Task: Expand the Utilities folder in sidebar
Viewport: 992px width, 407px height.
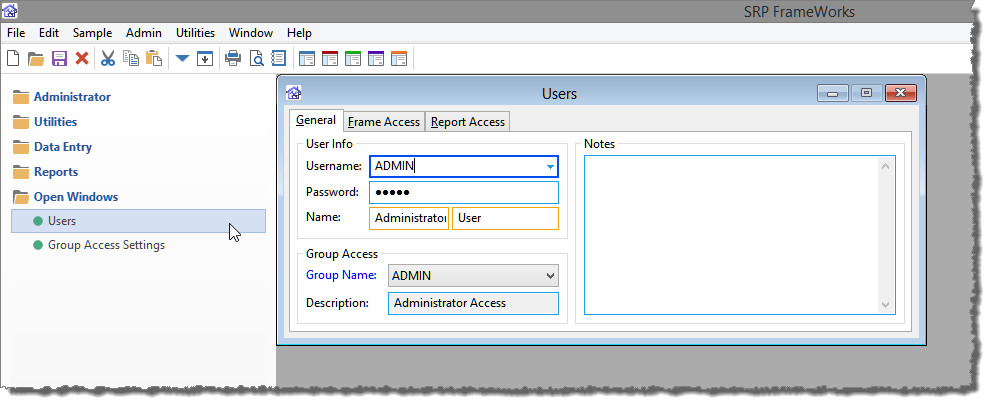Action: click(x=56, y=122)
